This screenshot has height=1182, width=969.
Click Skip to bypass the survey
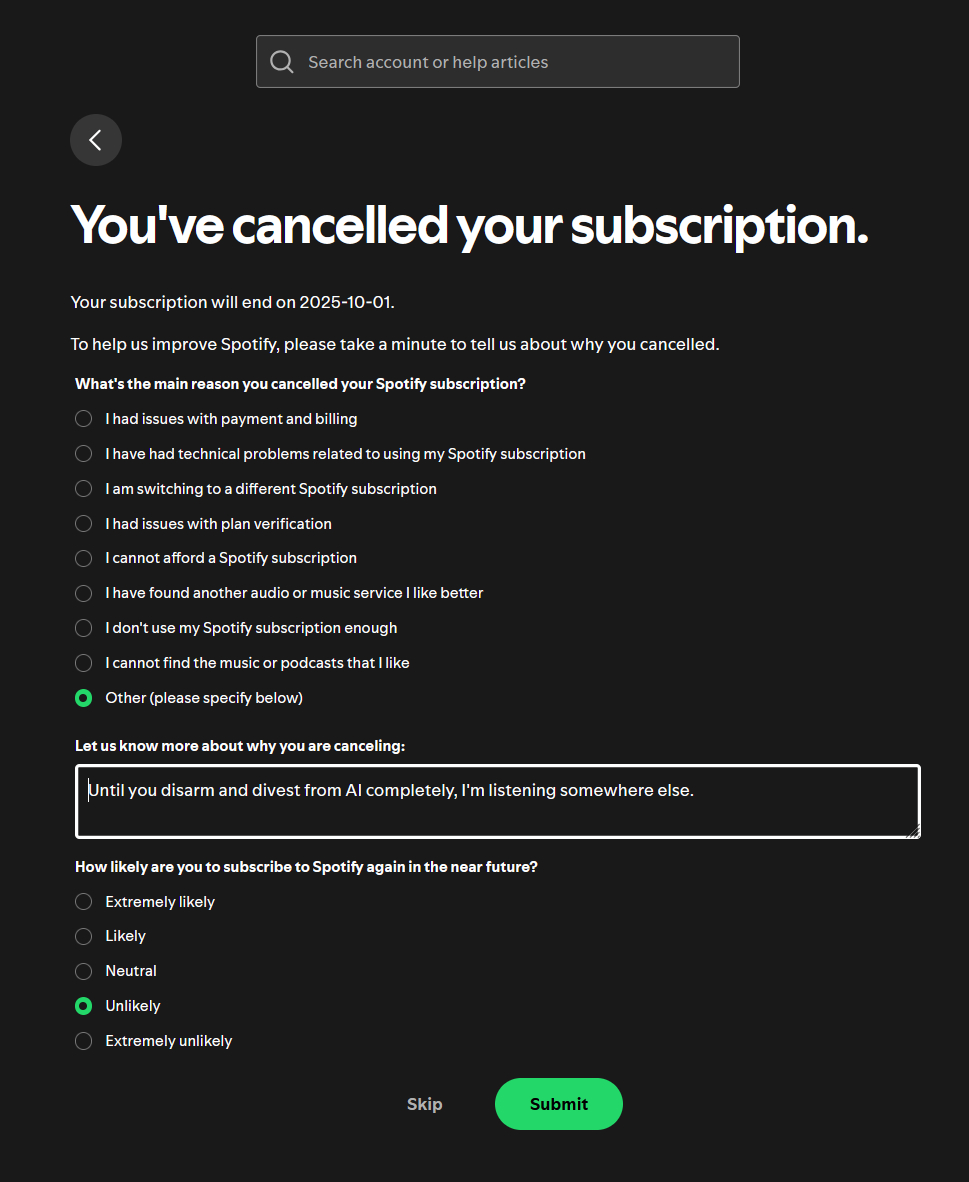click(x=424, y=1104)
